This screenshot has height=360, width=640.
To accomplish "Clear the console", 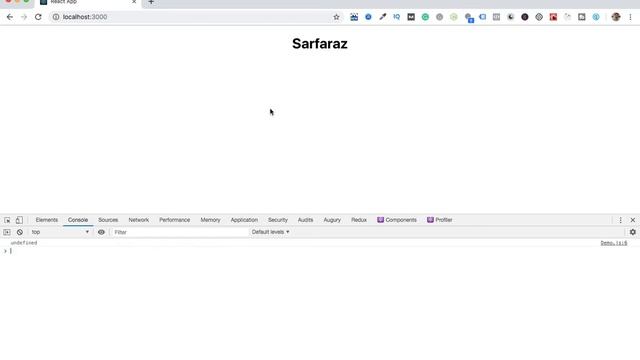I will [20, 232].
